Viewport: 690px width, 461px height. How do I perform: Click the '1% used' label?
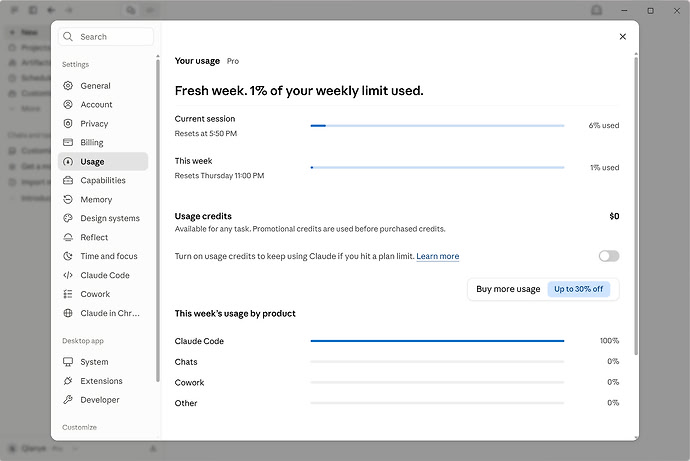(605, 168)
